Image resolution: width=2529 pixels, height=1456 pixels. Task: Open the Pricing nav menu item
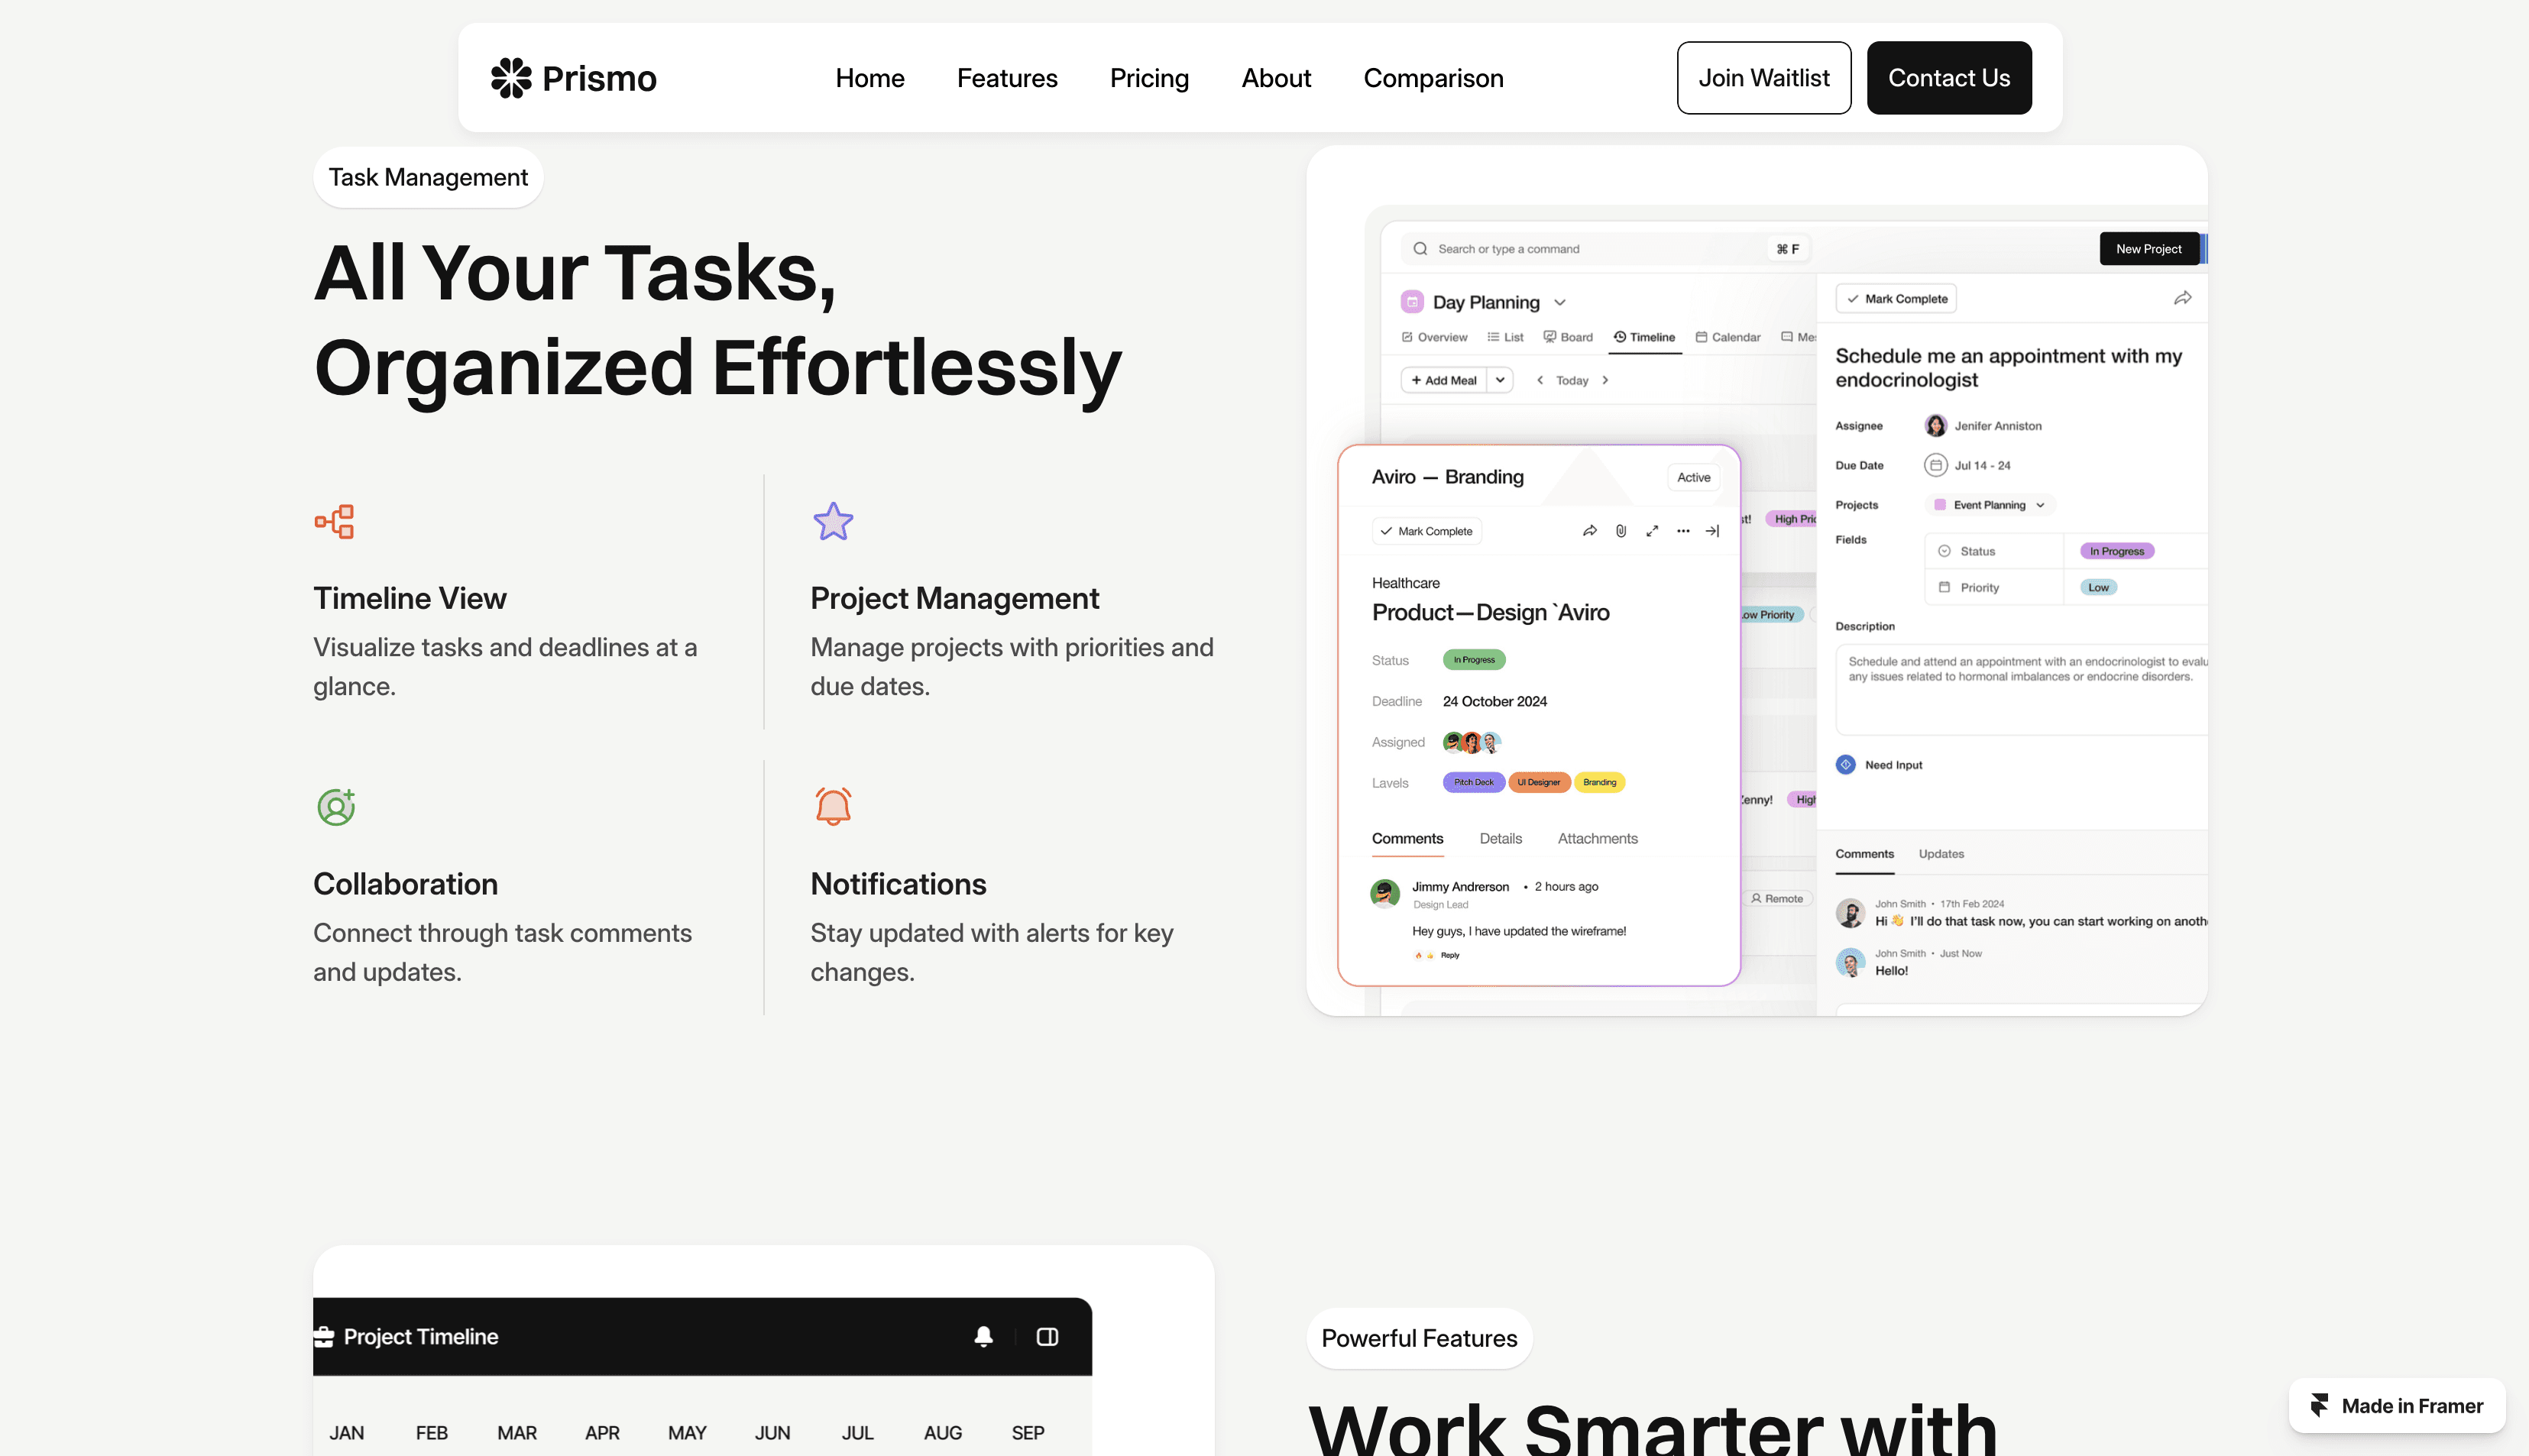(x=1149, y=78)
